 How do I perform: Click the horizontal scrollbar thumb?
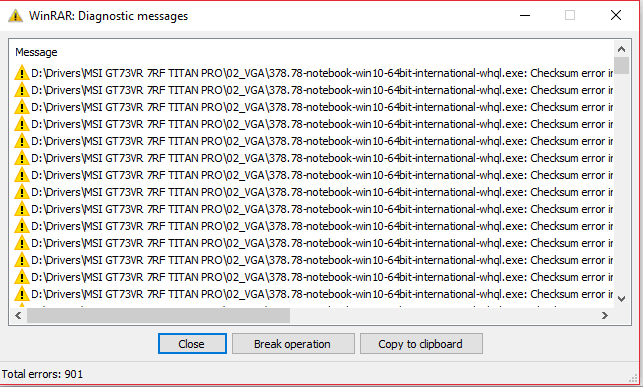point(158,315)
